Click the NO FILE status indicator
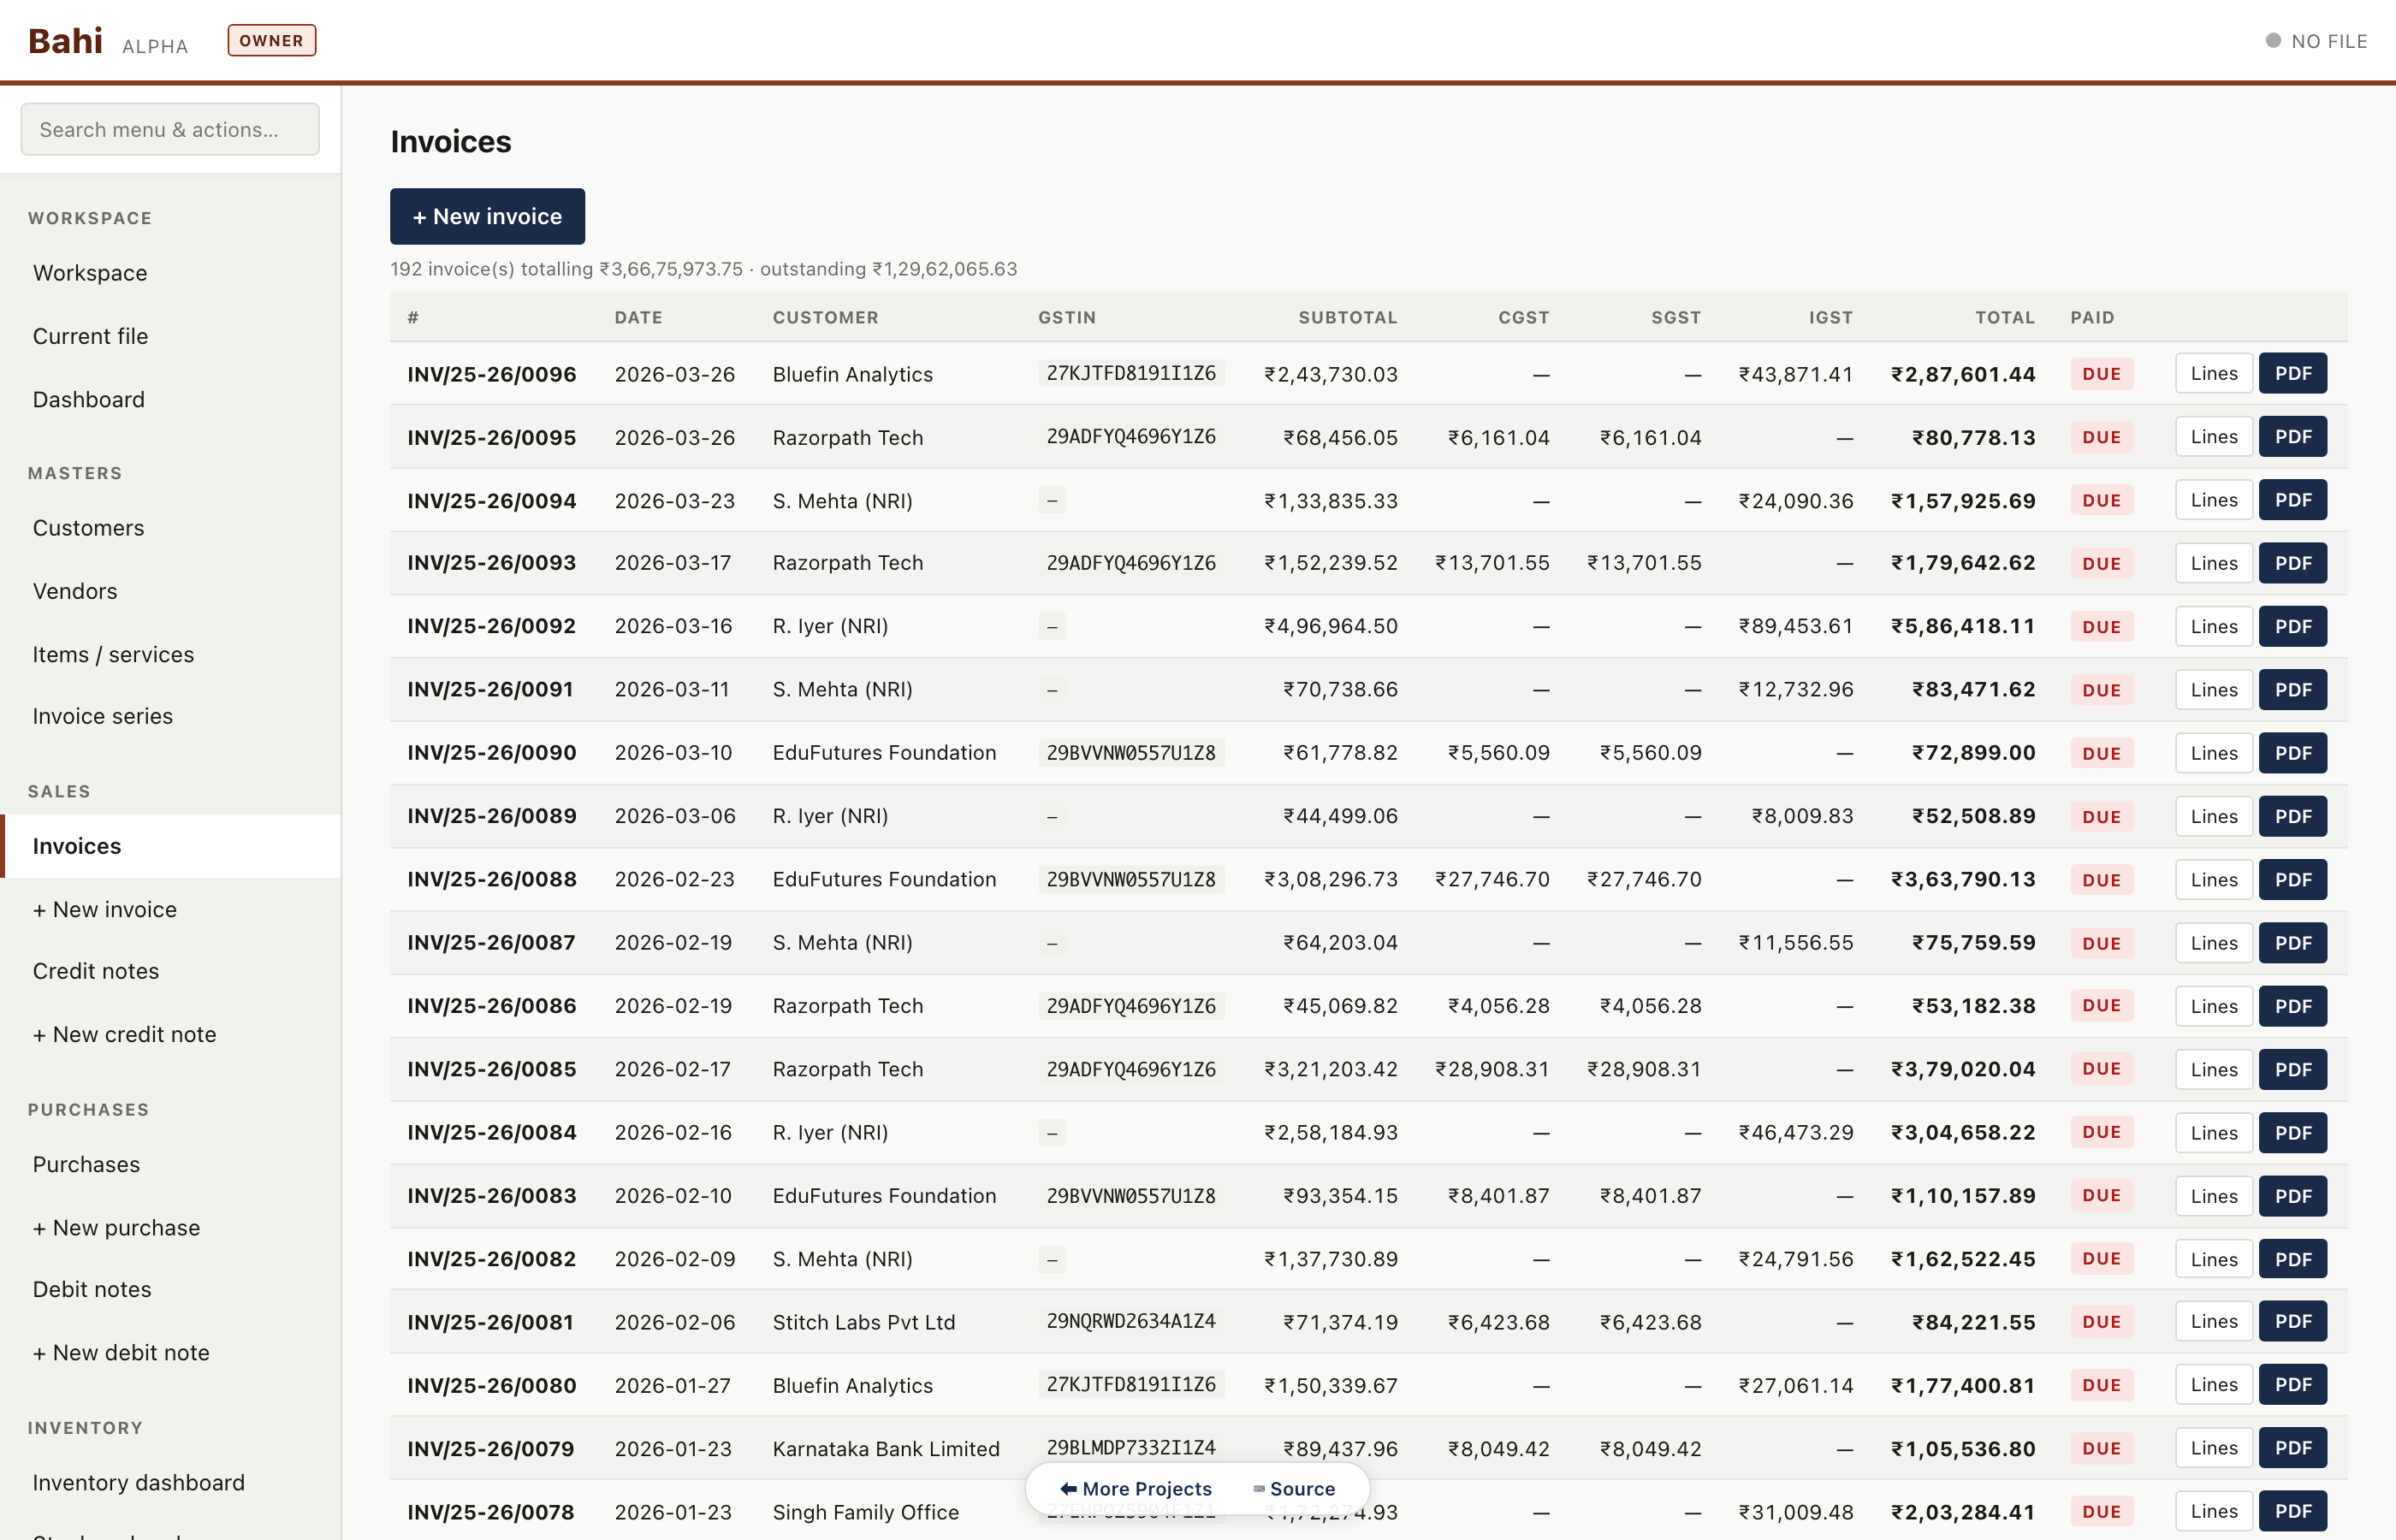 (x=2317, y=41)
